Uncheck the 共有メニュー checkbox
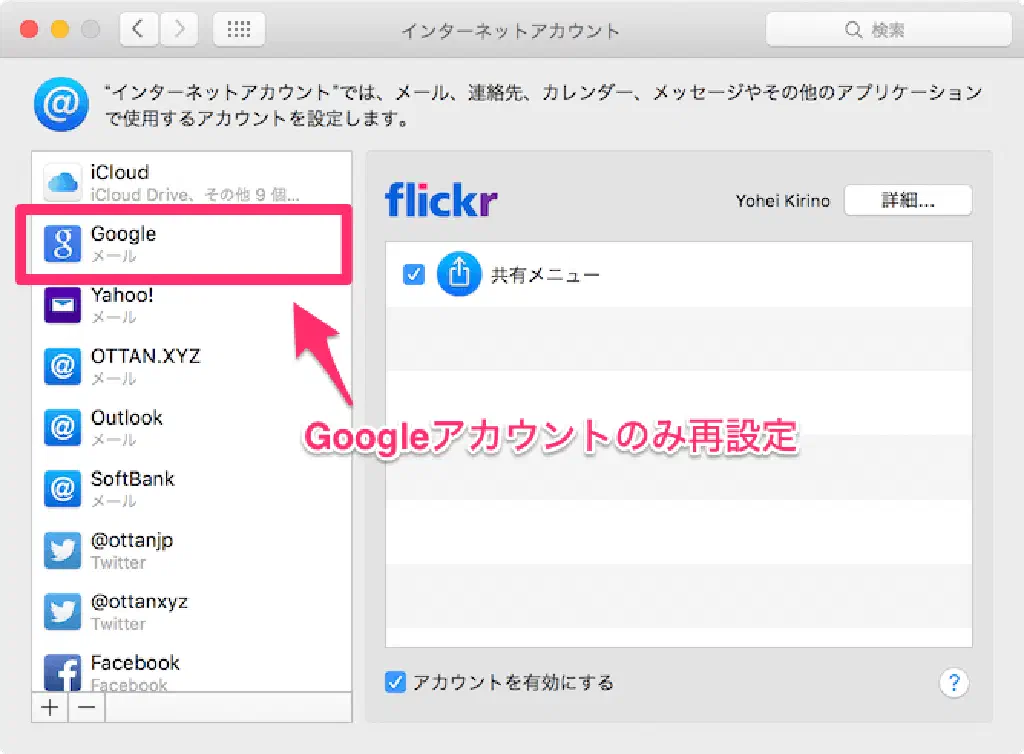This screenshot has width=1024, height=754. [413, 275]
